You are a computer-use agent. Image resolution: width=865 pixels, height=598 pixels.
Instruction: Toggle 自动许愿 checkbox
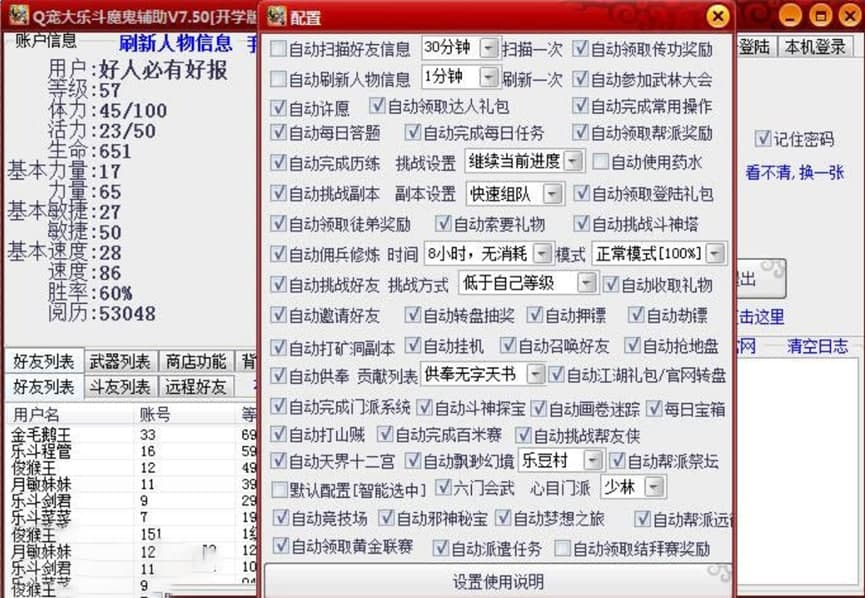(x=279, y=107)
